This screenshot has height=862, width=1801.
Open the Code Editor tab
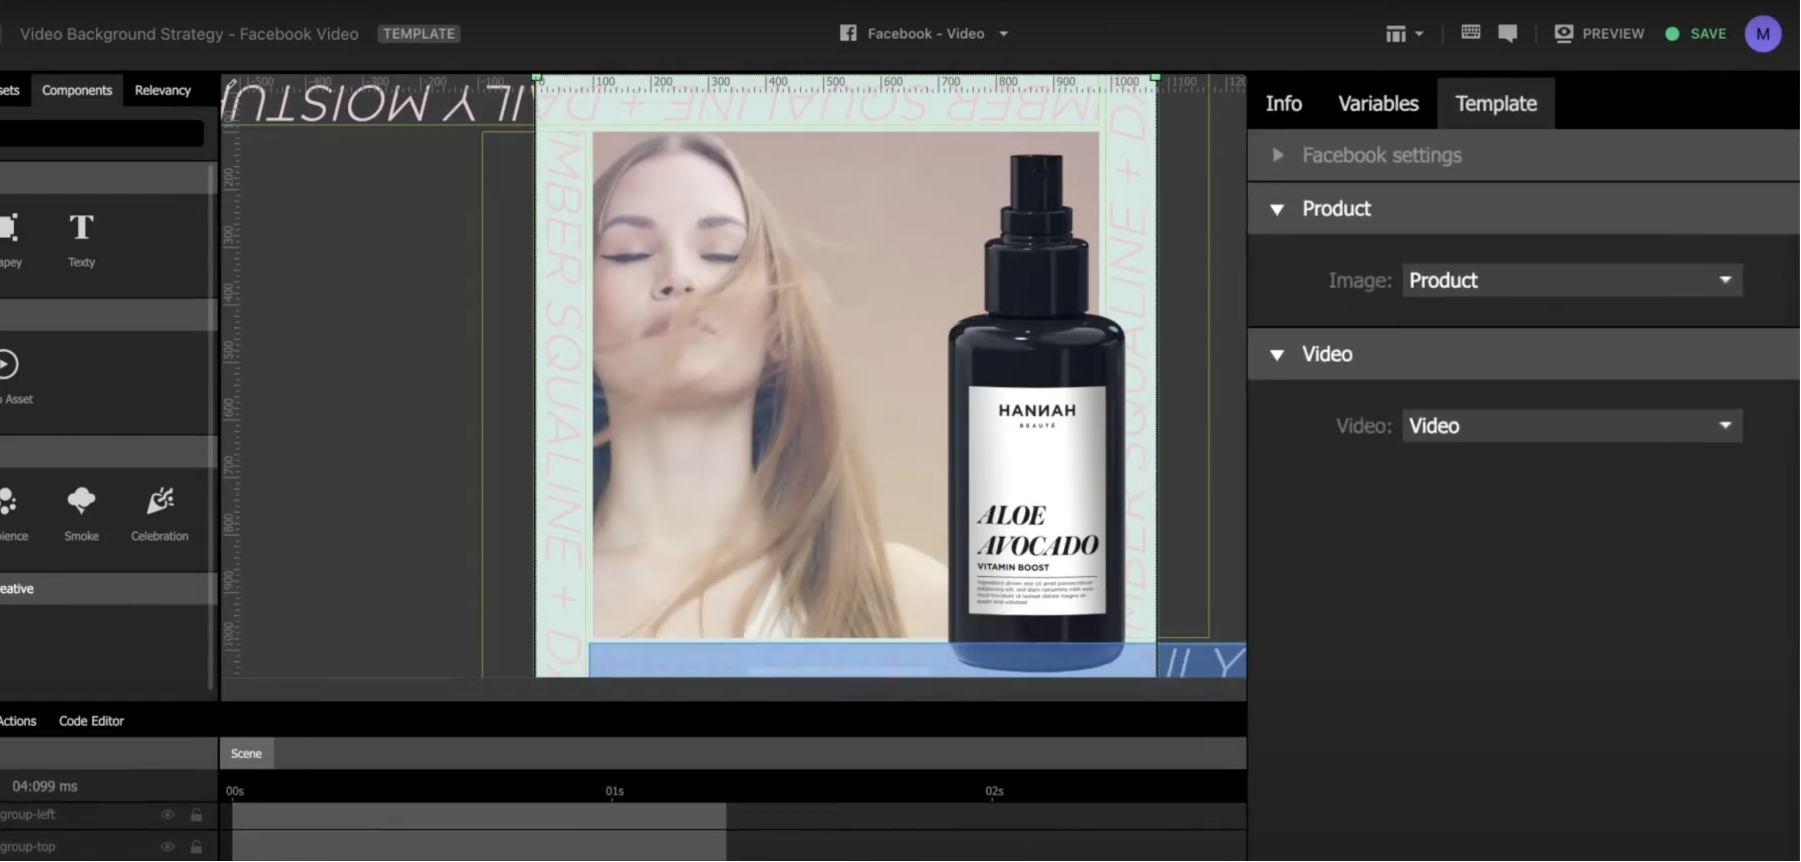(91, 721)
